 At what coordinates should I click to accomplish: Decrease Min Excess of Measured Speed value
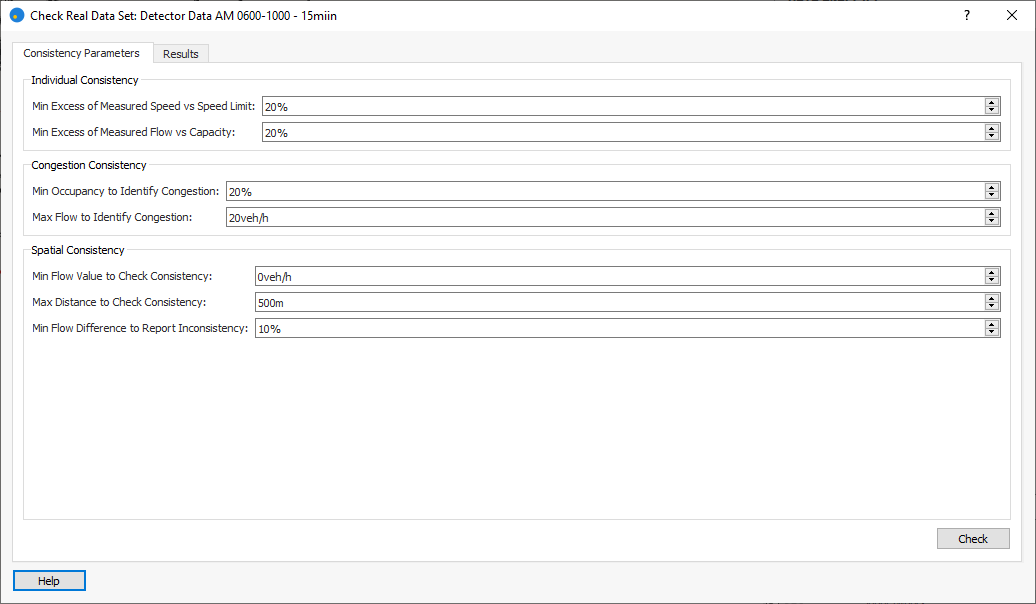991,110
